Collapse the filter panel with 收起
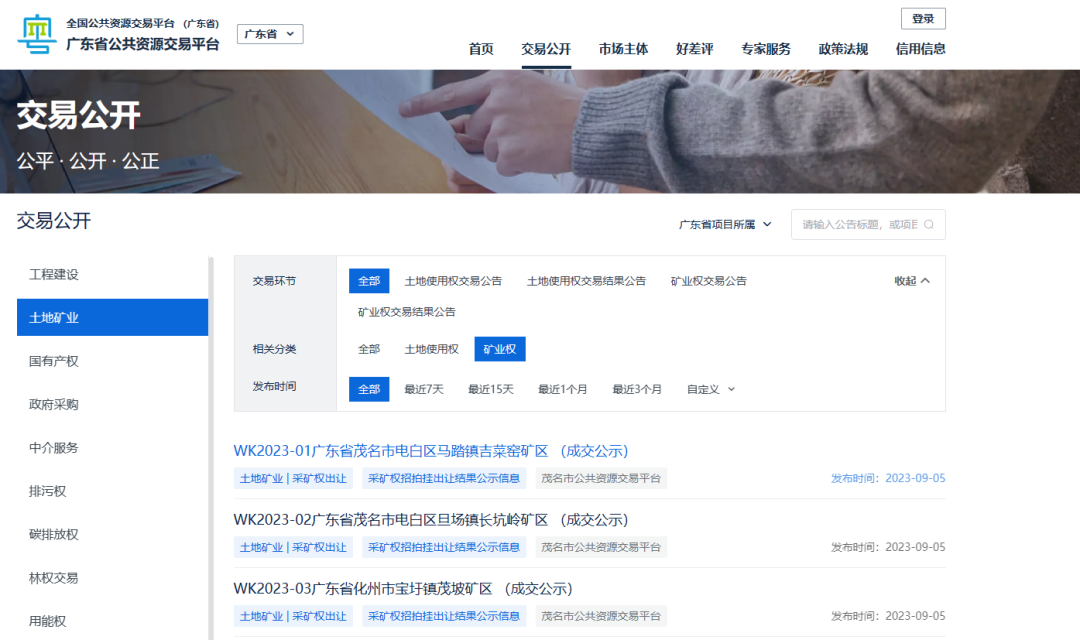The image size is (1080, 640). coord(911,281)
